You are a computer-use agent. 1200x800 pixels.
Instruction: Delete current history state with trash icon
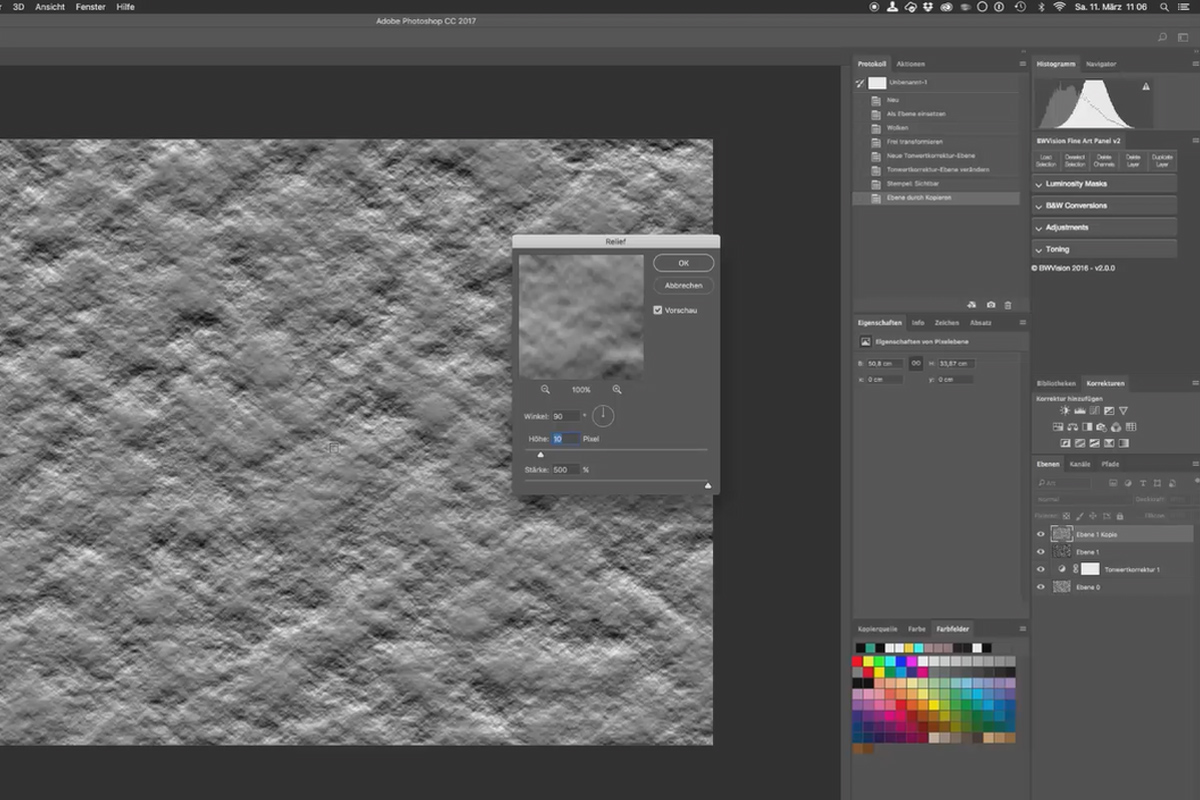click(1008, 304)
